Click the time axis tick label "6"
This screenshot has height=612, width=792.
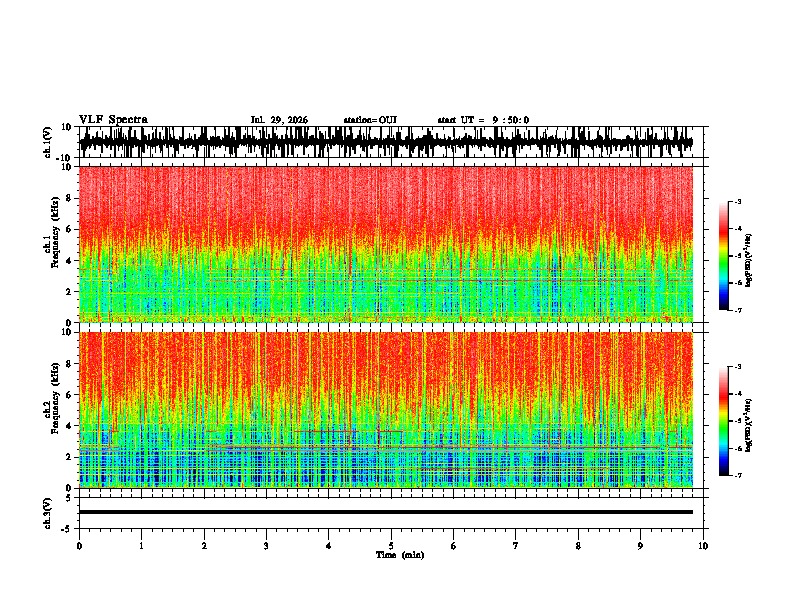pyautogui.click(x=453, y=546)
